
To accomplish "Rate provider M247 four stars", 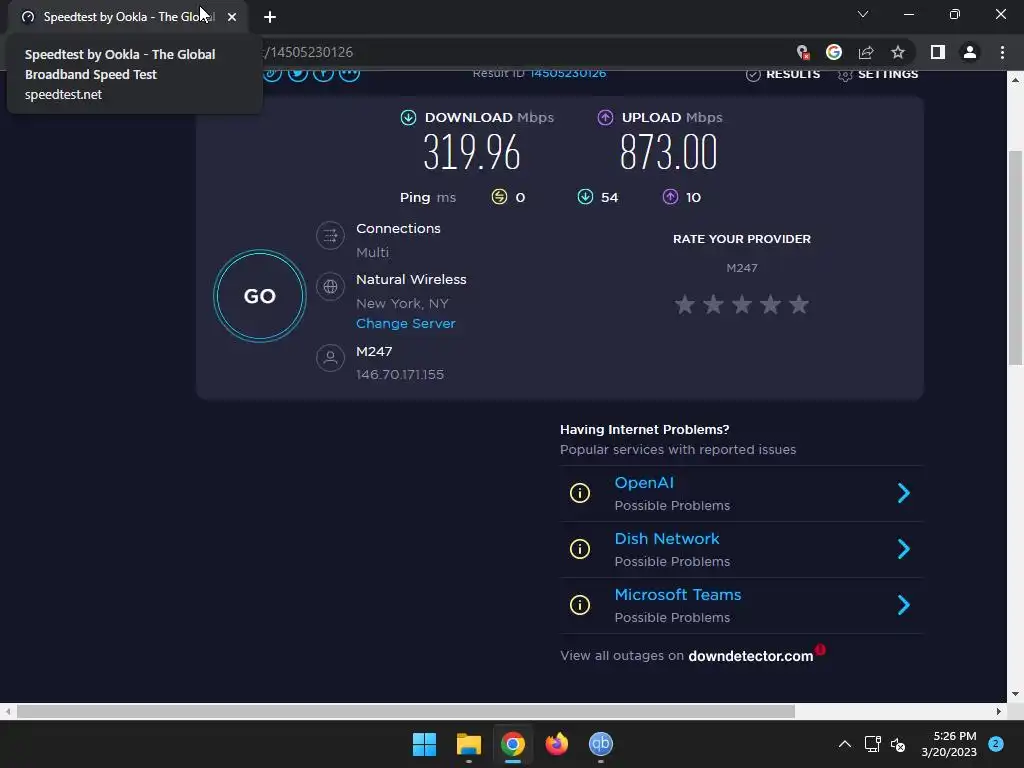I will pyautogui.click(x=771, y=304).
